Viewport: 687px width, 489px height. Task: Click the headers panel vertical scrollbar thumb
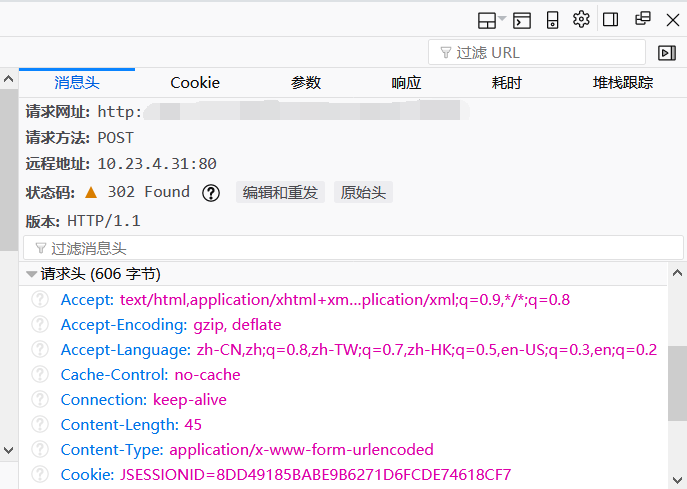pyautogui.click(x=677, y=384)
